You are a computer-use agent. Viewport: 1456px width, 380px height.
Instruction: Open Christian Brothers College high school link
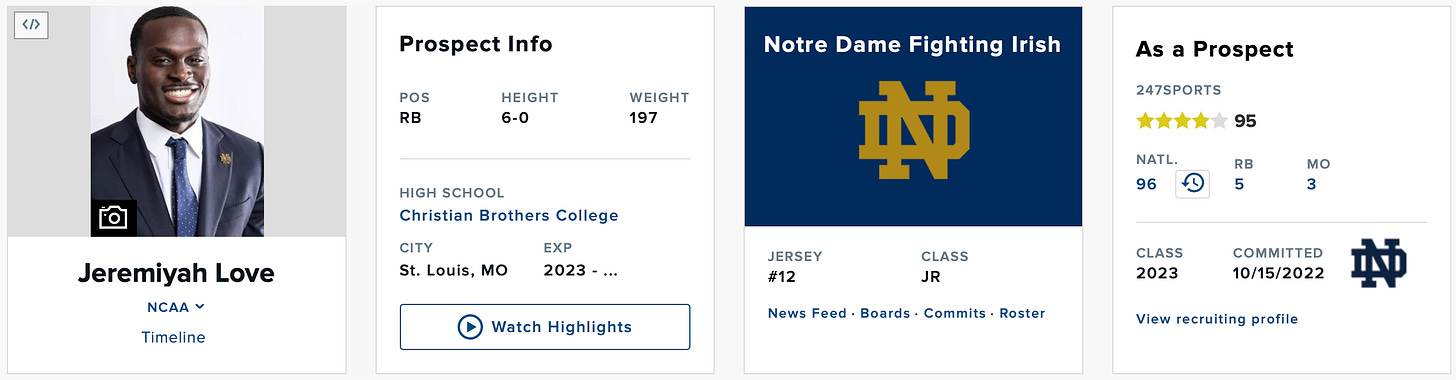click(x=509, y=215)
